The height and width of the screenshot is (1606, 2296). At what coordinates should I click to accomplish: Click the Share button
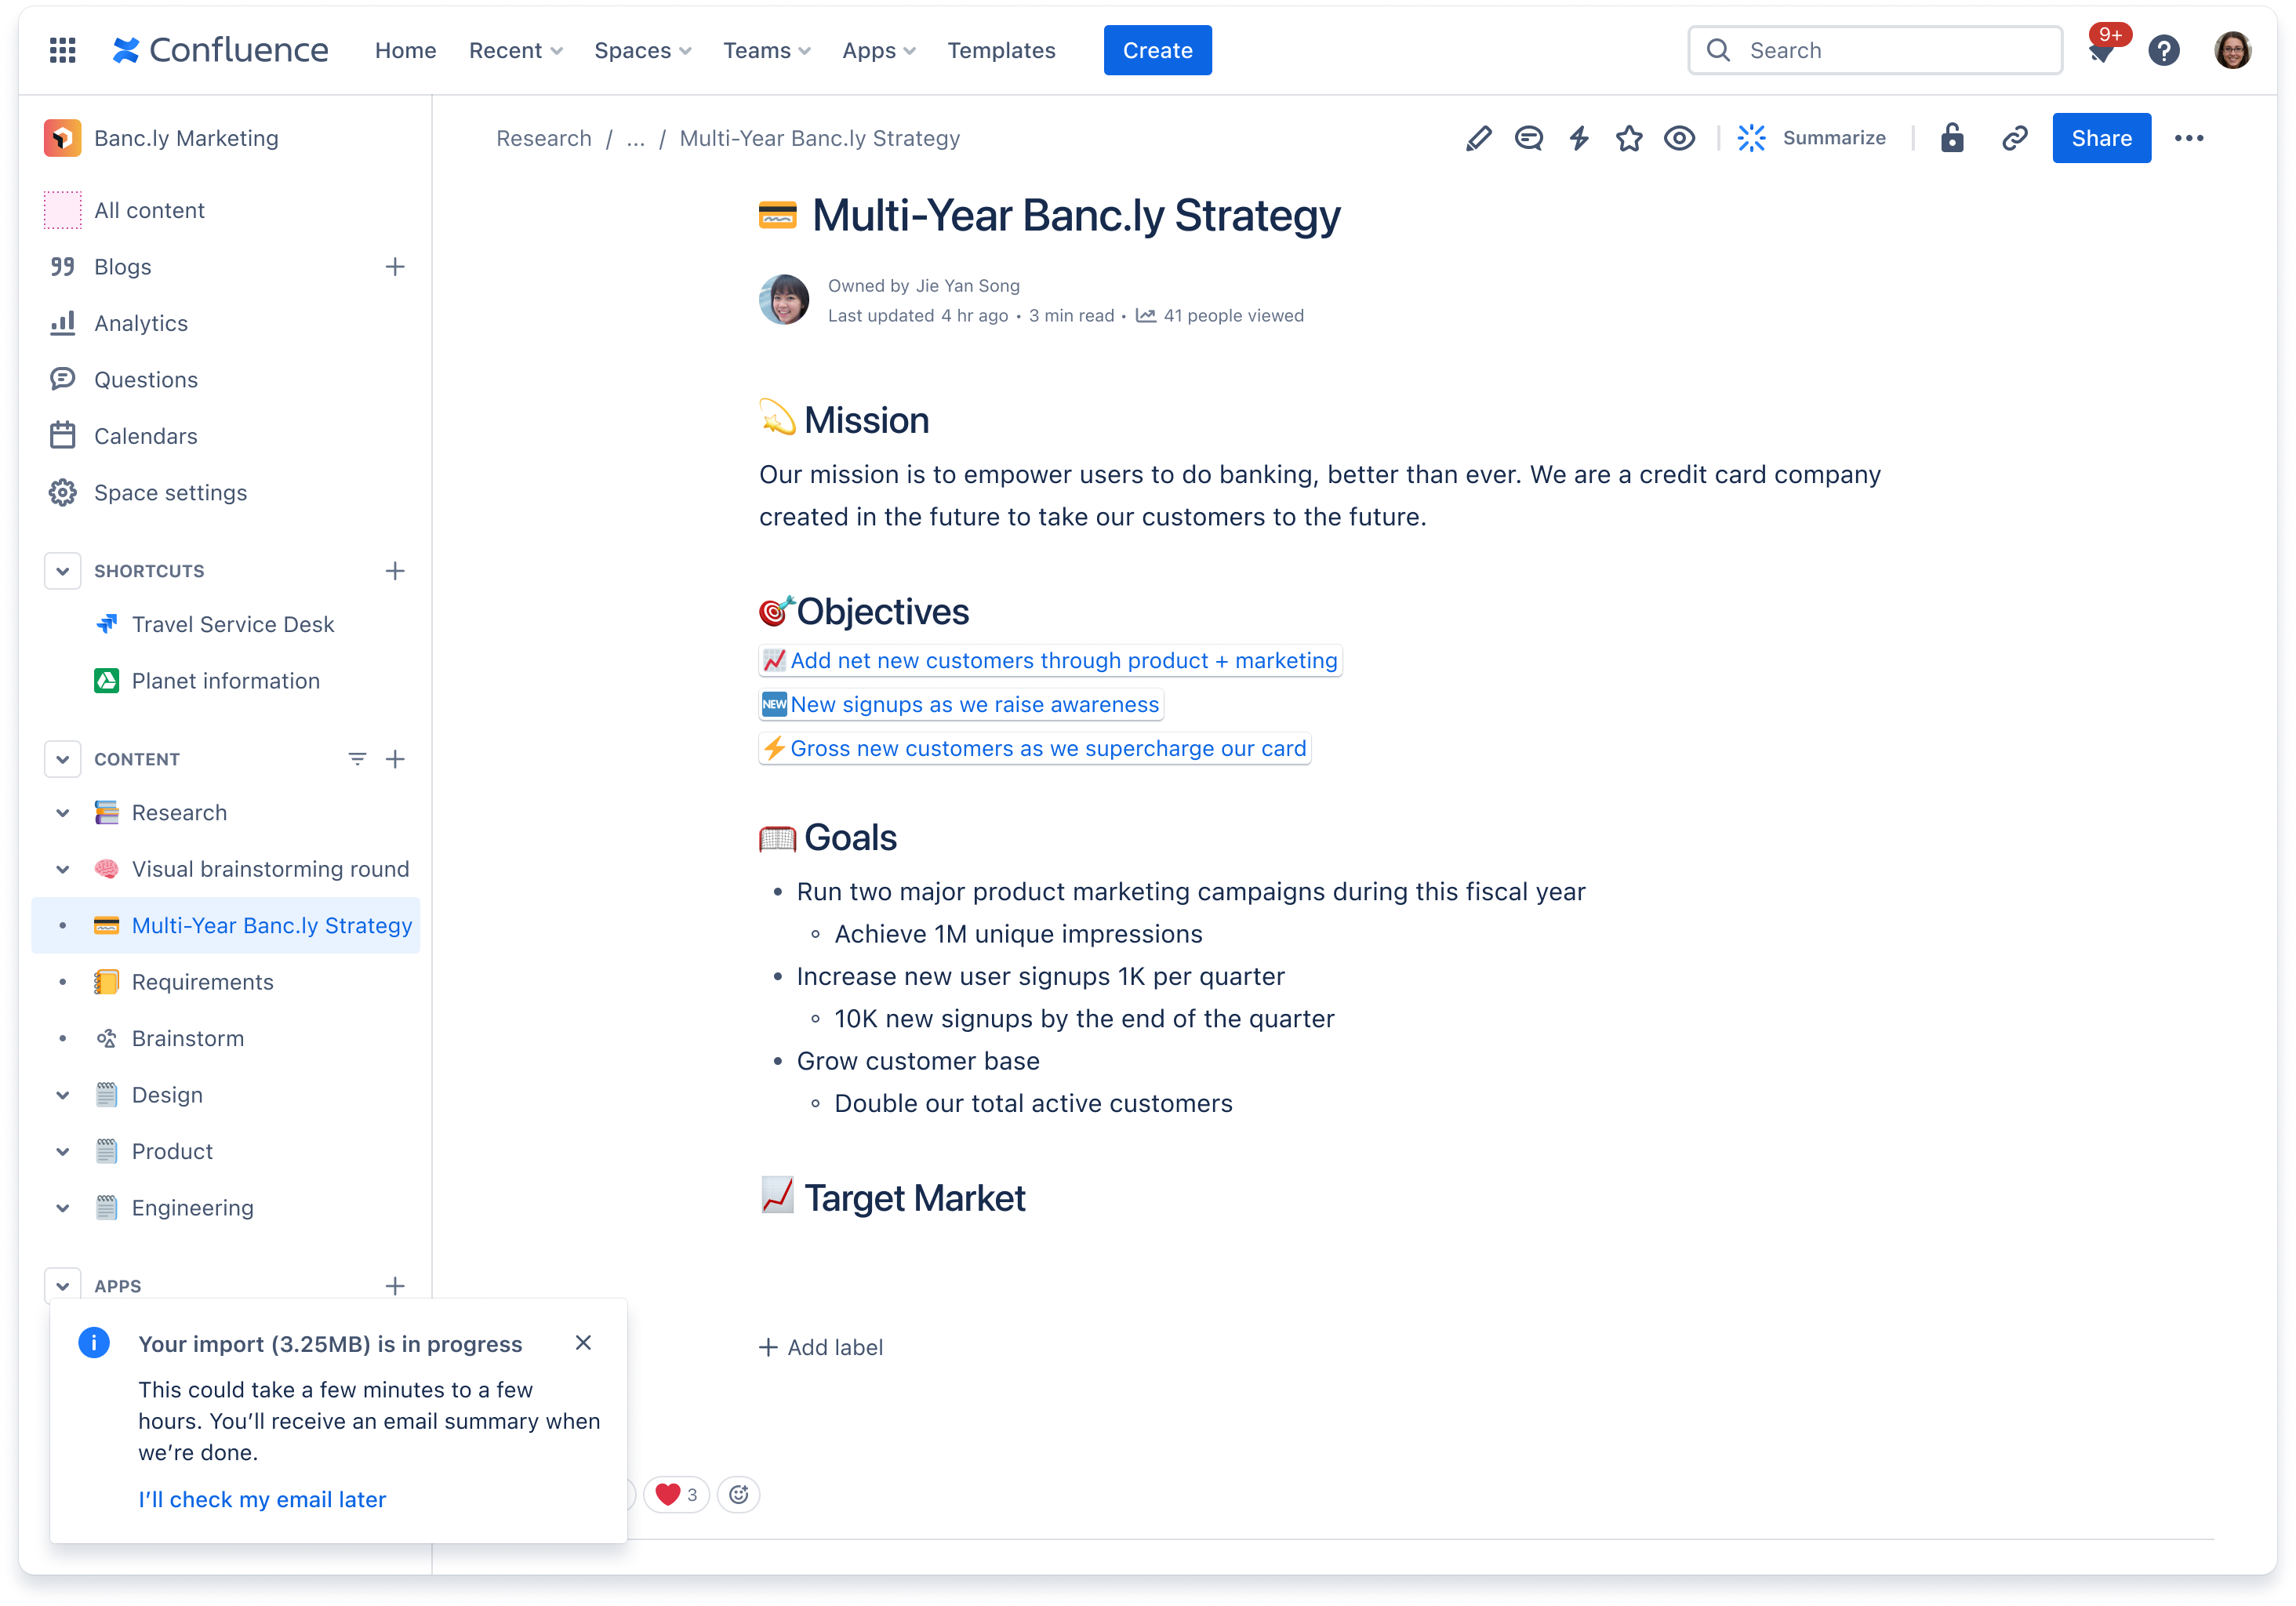coord(2101,138)
